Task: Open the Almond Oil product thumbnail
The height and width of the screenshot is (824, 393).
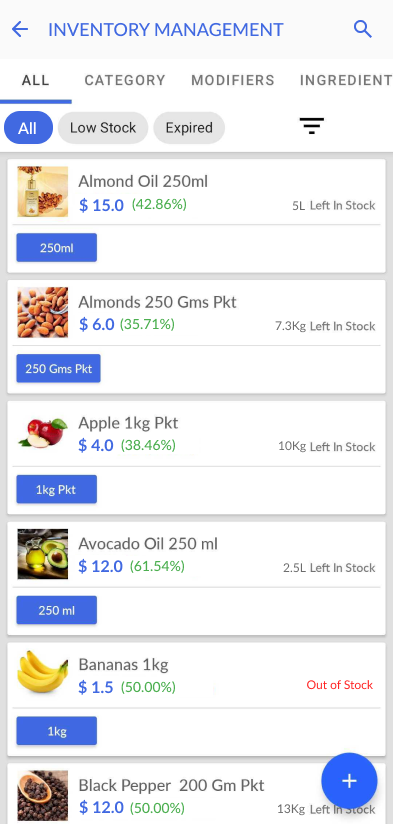Action: click(x=43, y=192)
